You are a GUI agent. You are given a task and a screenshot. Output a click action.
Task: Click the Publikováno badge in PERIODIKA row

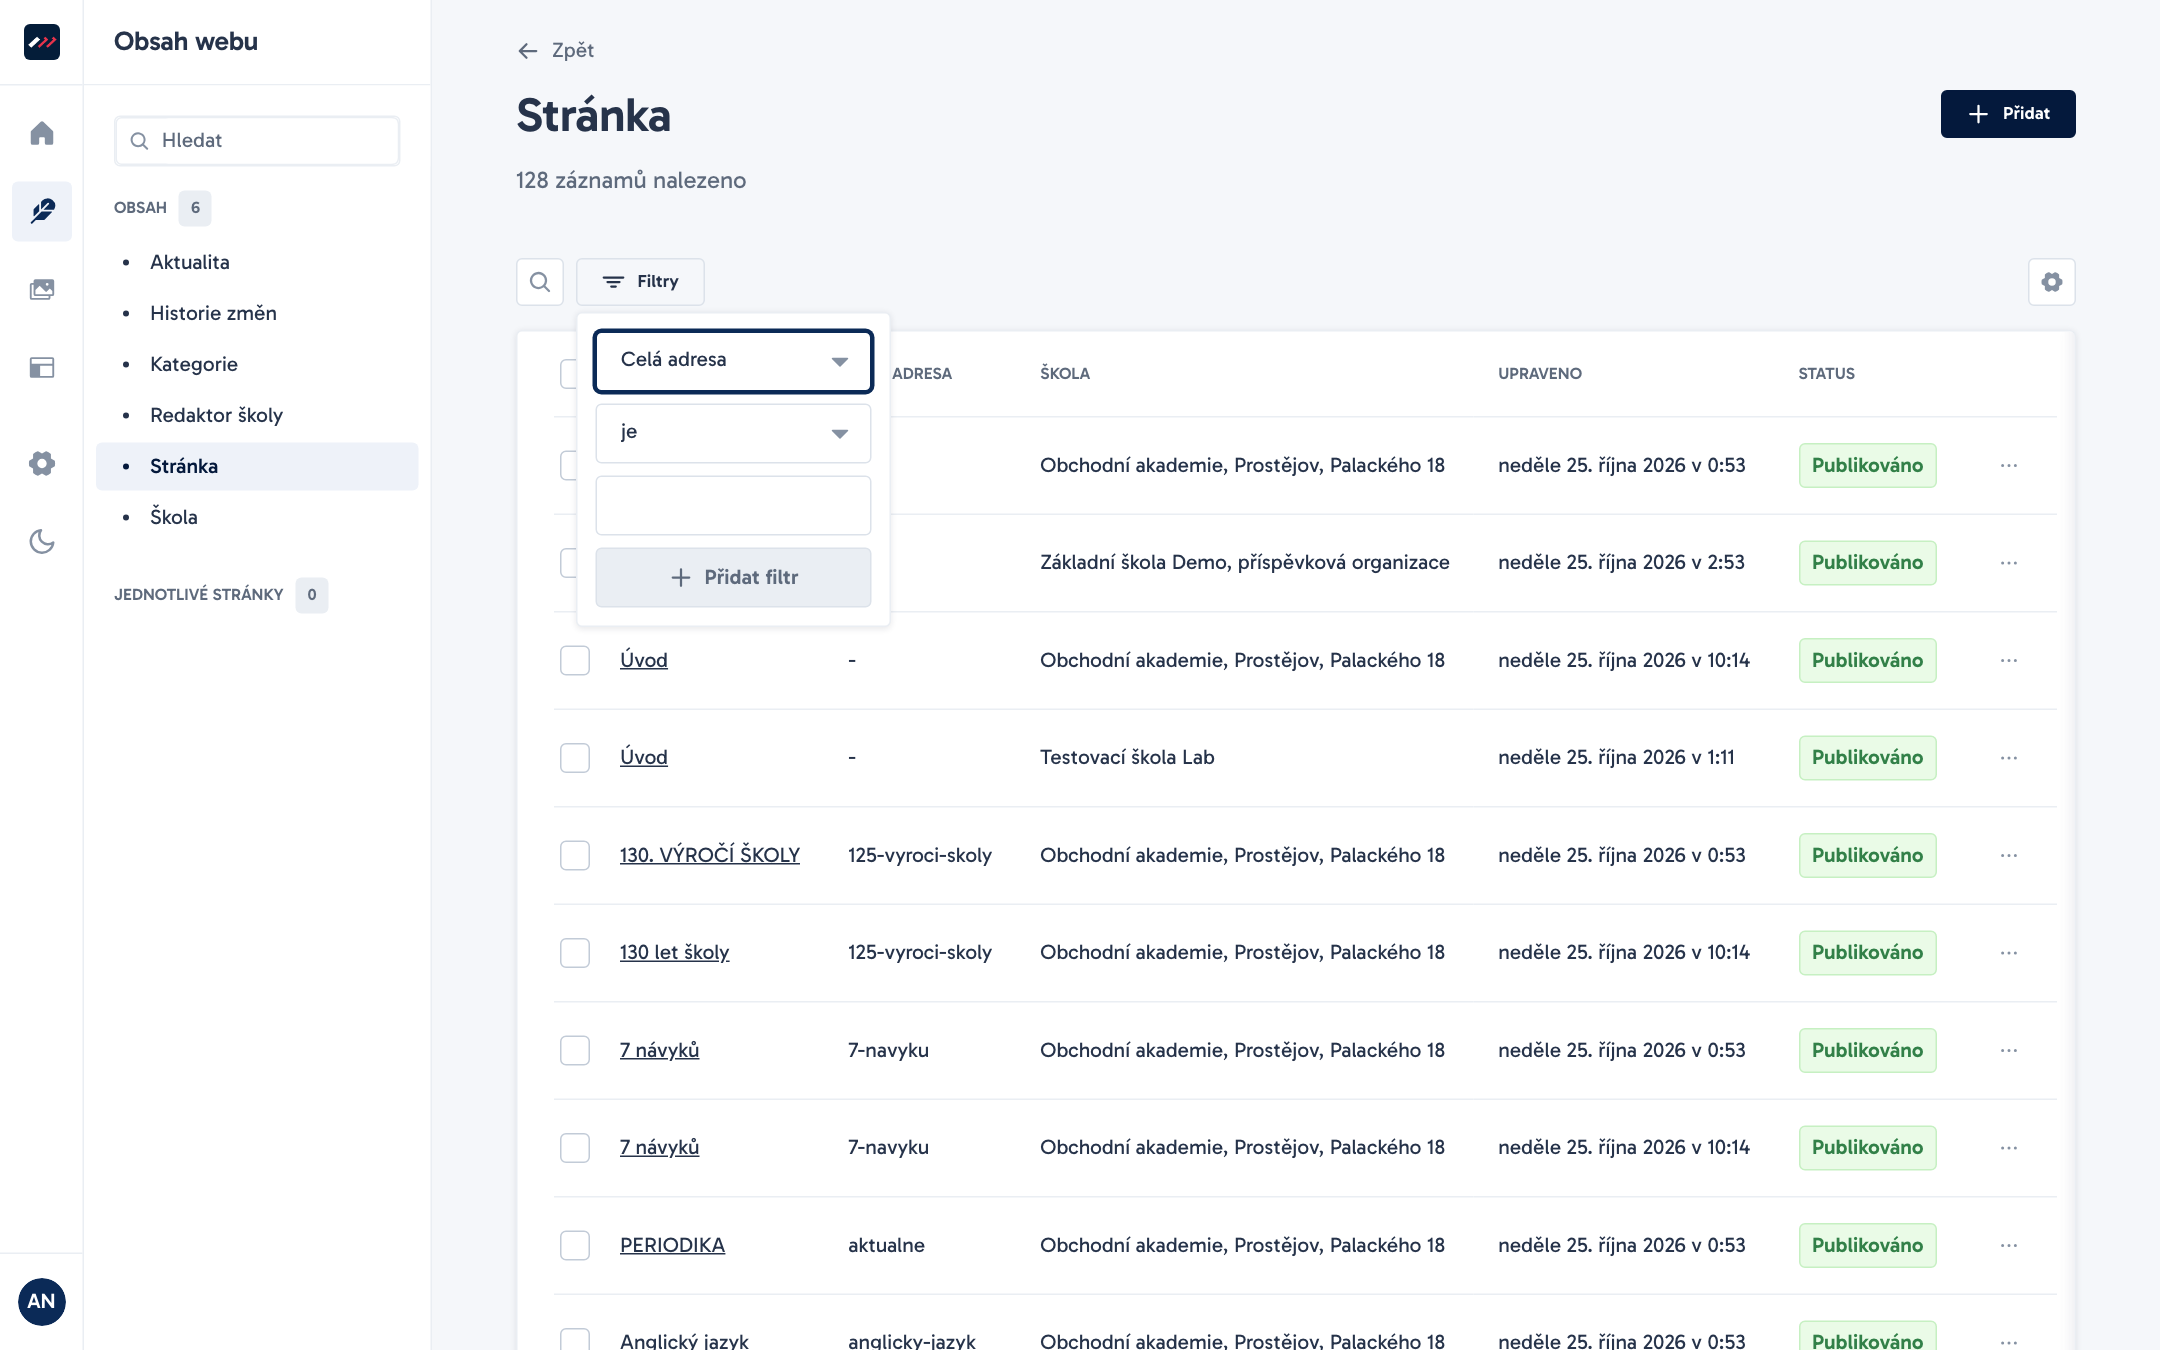[1867, 1245]
